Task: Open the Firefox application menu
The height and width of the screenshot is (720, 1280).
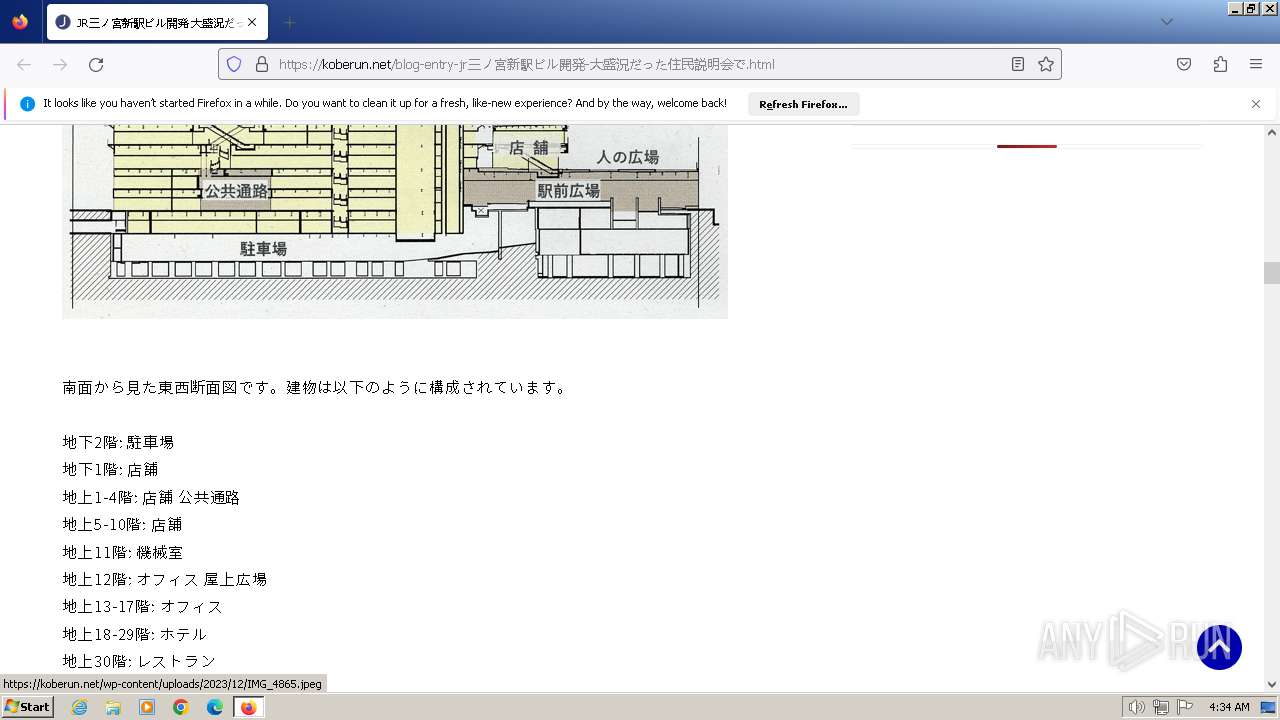Action: coord(1256,64)
